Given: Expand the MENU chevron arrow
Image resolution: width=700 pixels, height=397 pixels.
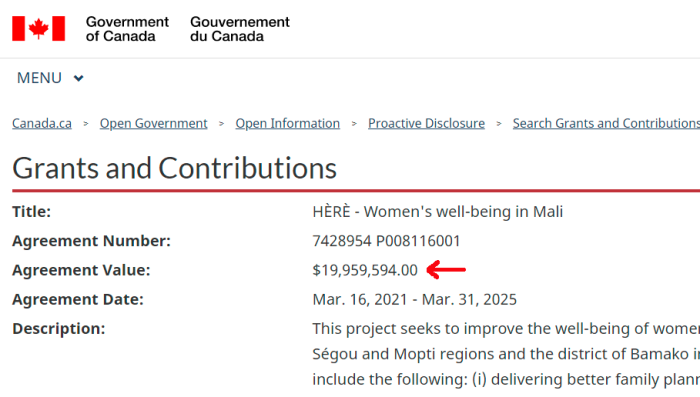Looking at the screenshot, I should (x=79, y=78).
